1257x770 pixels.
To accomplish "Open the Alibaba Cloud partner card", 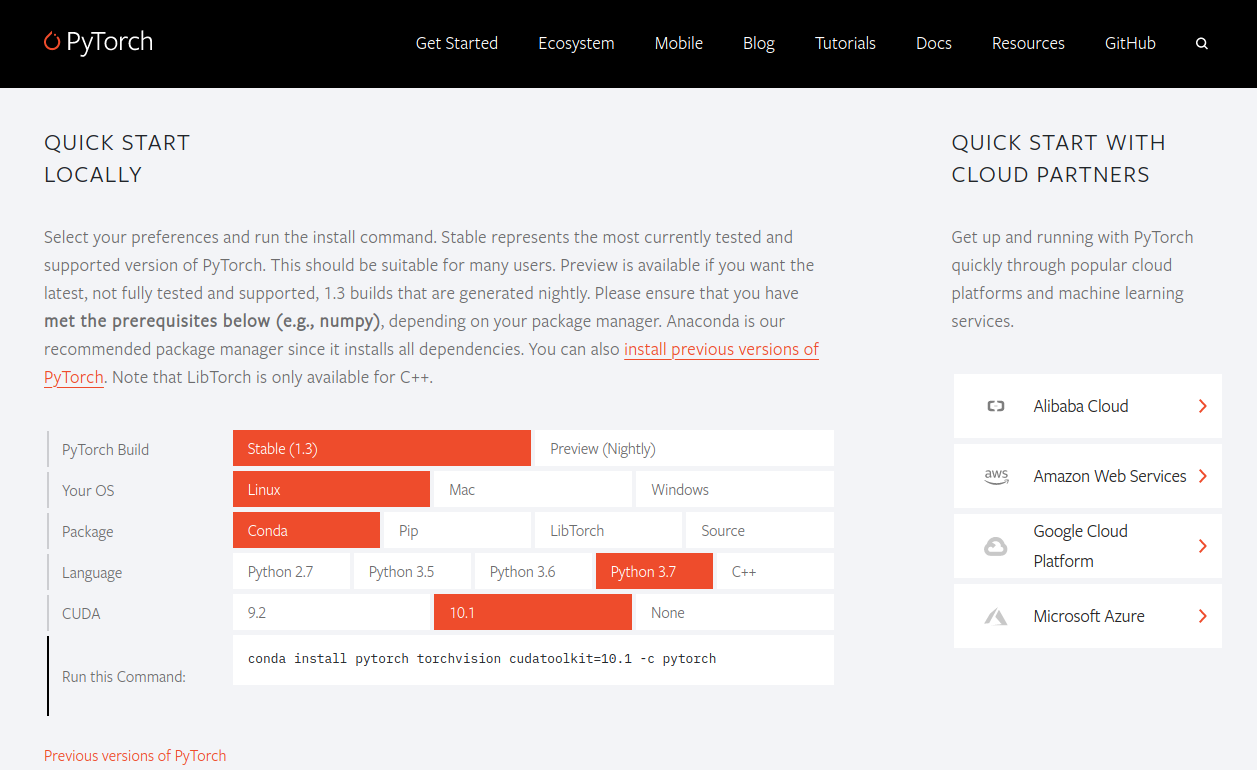I will [1088, 406].
